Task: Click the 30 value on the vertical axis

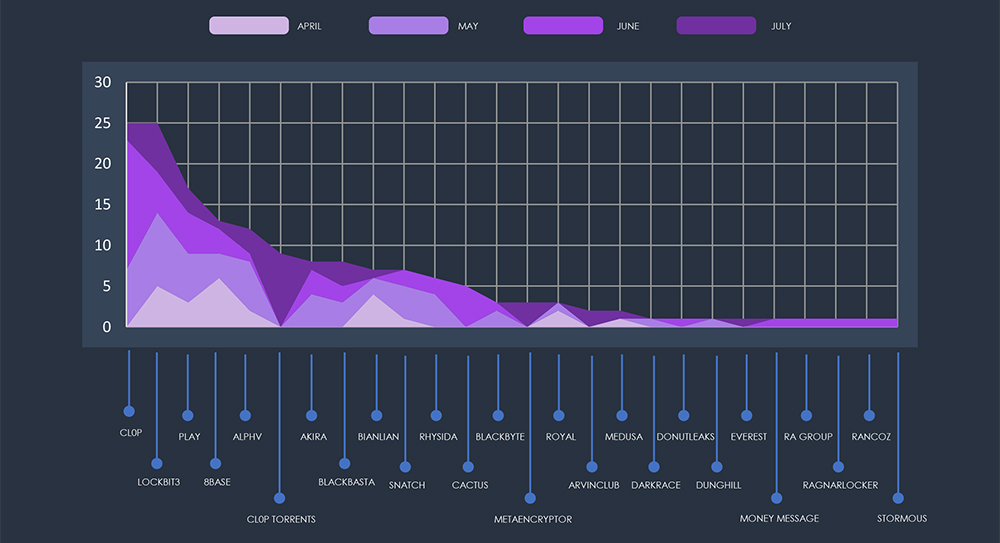Action: tap(103, 82)
